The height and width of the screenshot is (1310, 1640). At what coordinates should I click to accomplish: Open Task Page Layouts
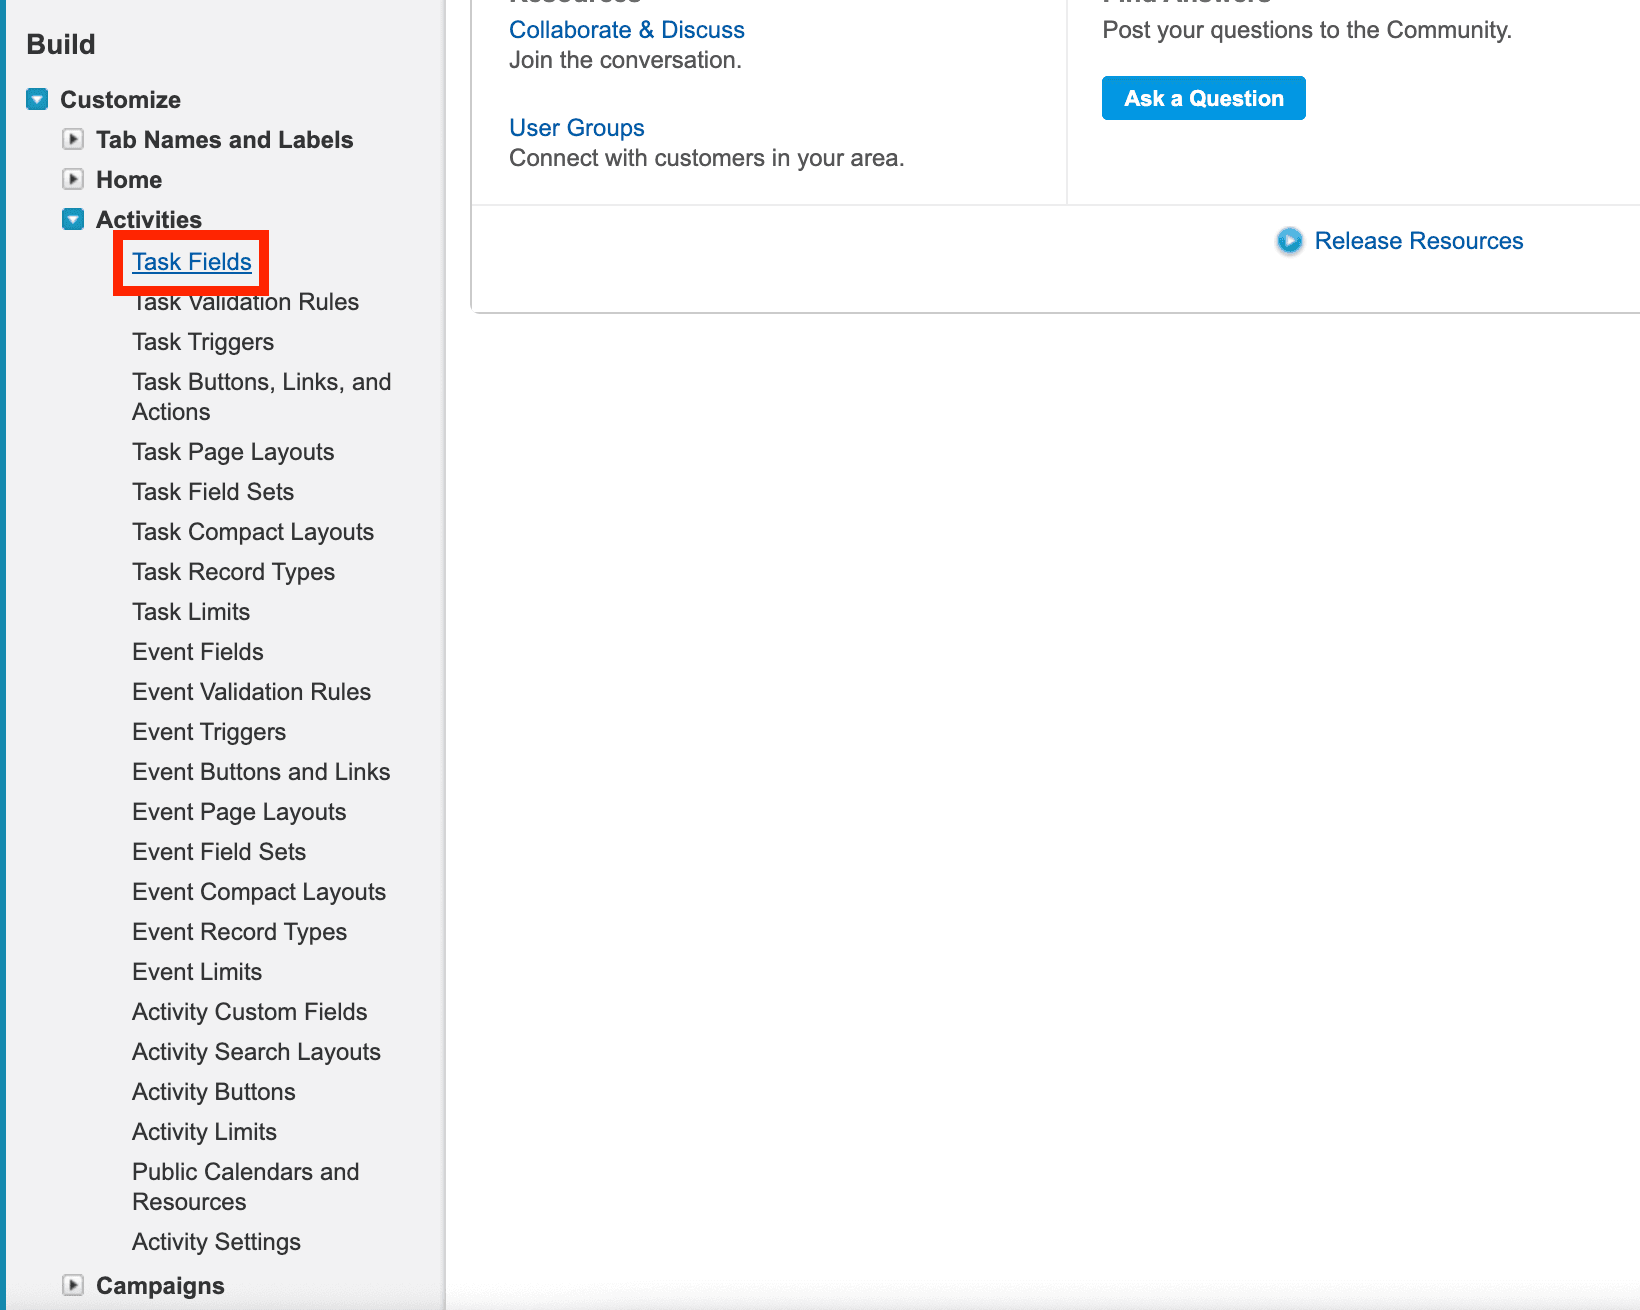(x=233, y=452)
